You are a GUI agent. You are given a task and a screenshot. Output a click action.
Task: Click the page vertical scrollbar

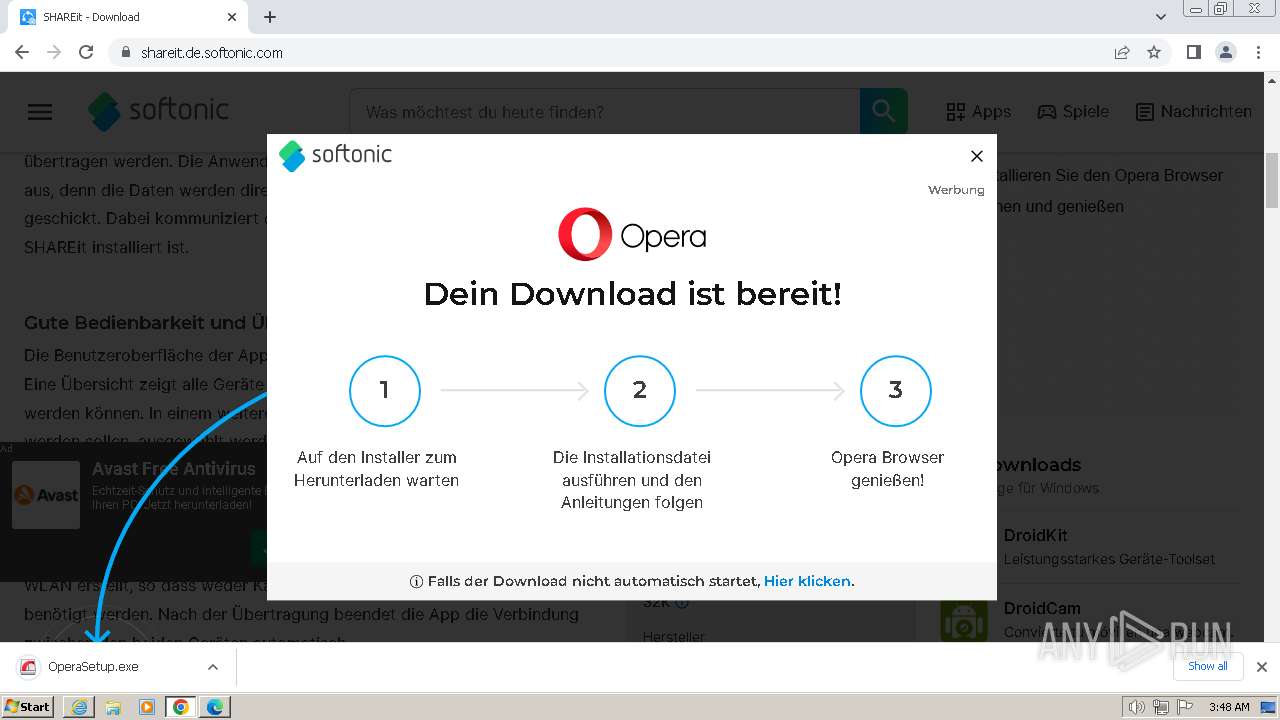(1272, 180)
